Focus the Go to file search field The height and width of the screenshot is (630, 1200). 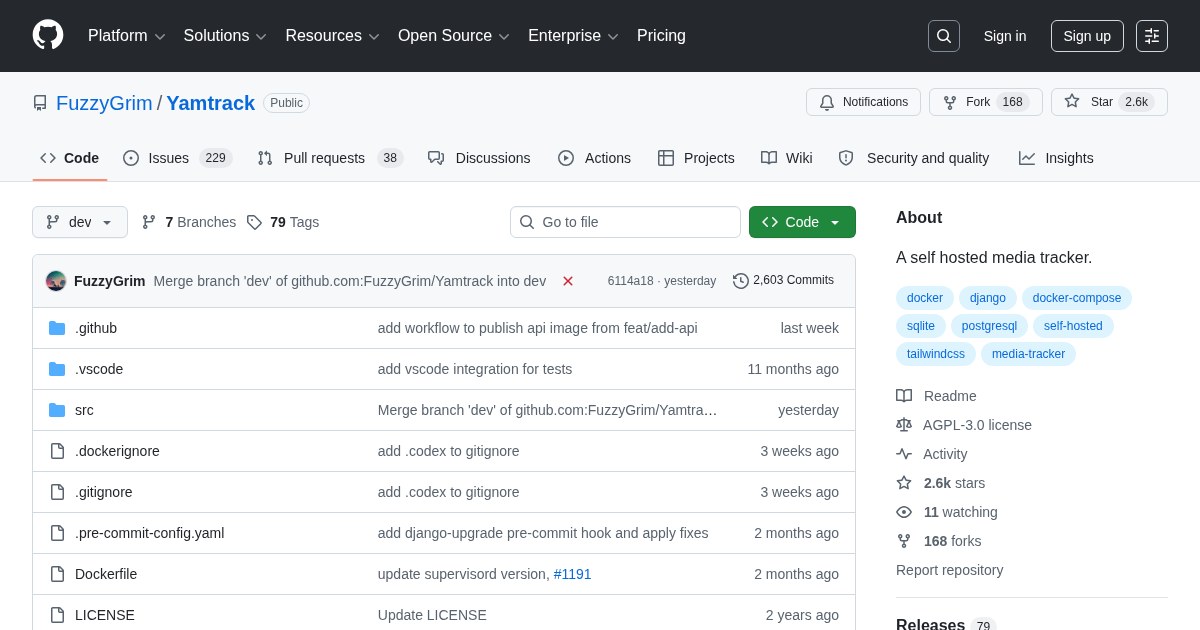[x=625, y=222]
